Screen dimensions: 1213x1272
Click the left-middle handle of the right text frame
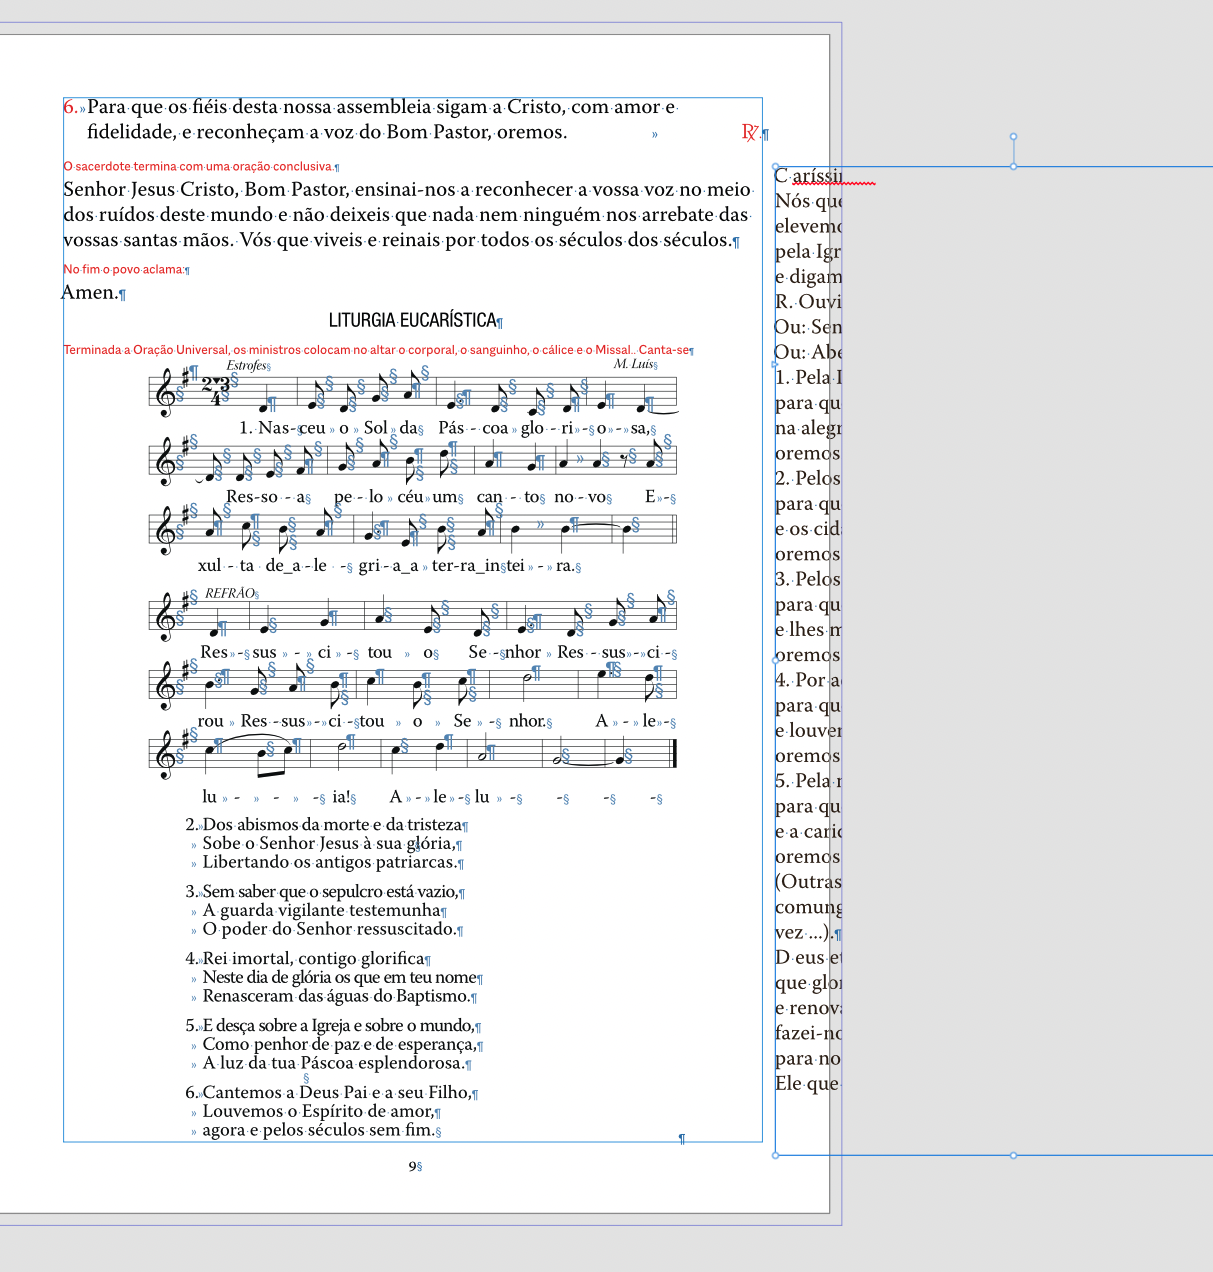pyautogui.click(x=776, y=661)
